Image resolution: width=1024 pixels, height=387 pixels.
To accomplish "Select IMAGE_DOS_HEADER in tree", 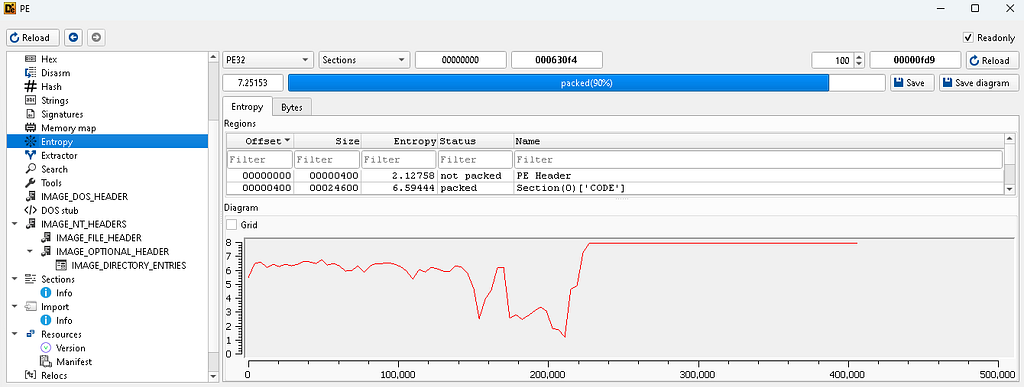I will 84,196.
